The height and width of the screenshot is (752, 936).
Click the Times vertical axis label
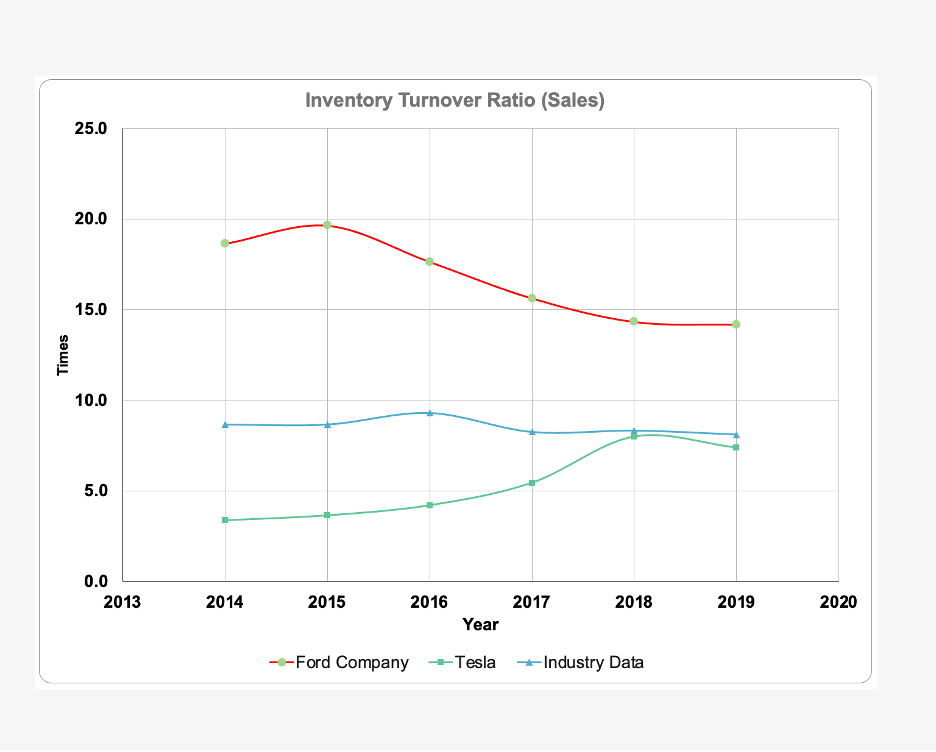63,353
